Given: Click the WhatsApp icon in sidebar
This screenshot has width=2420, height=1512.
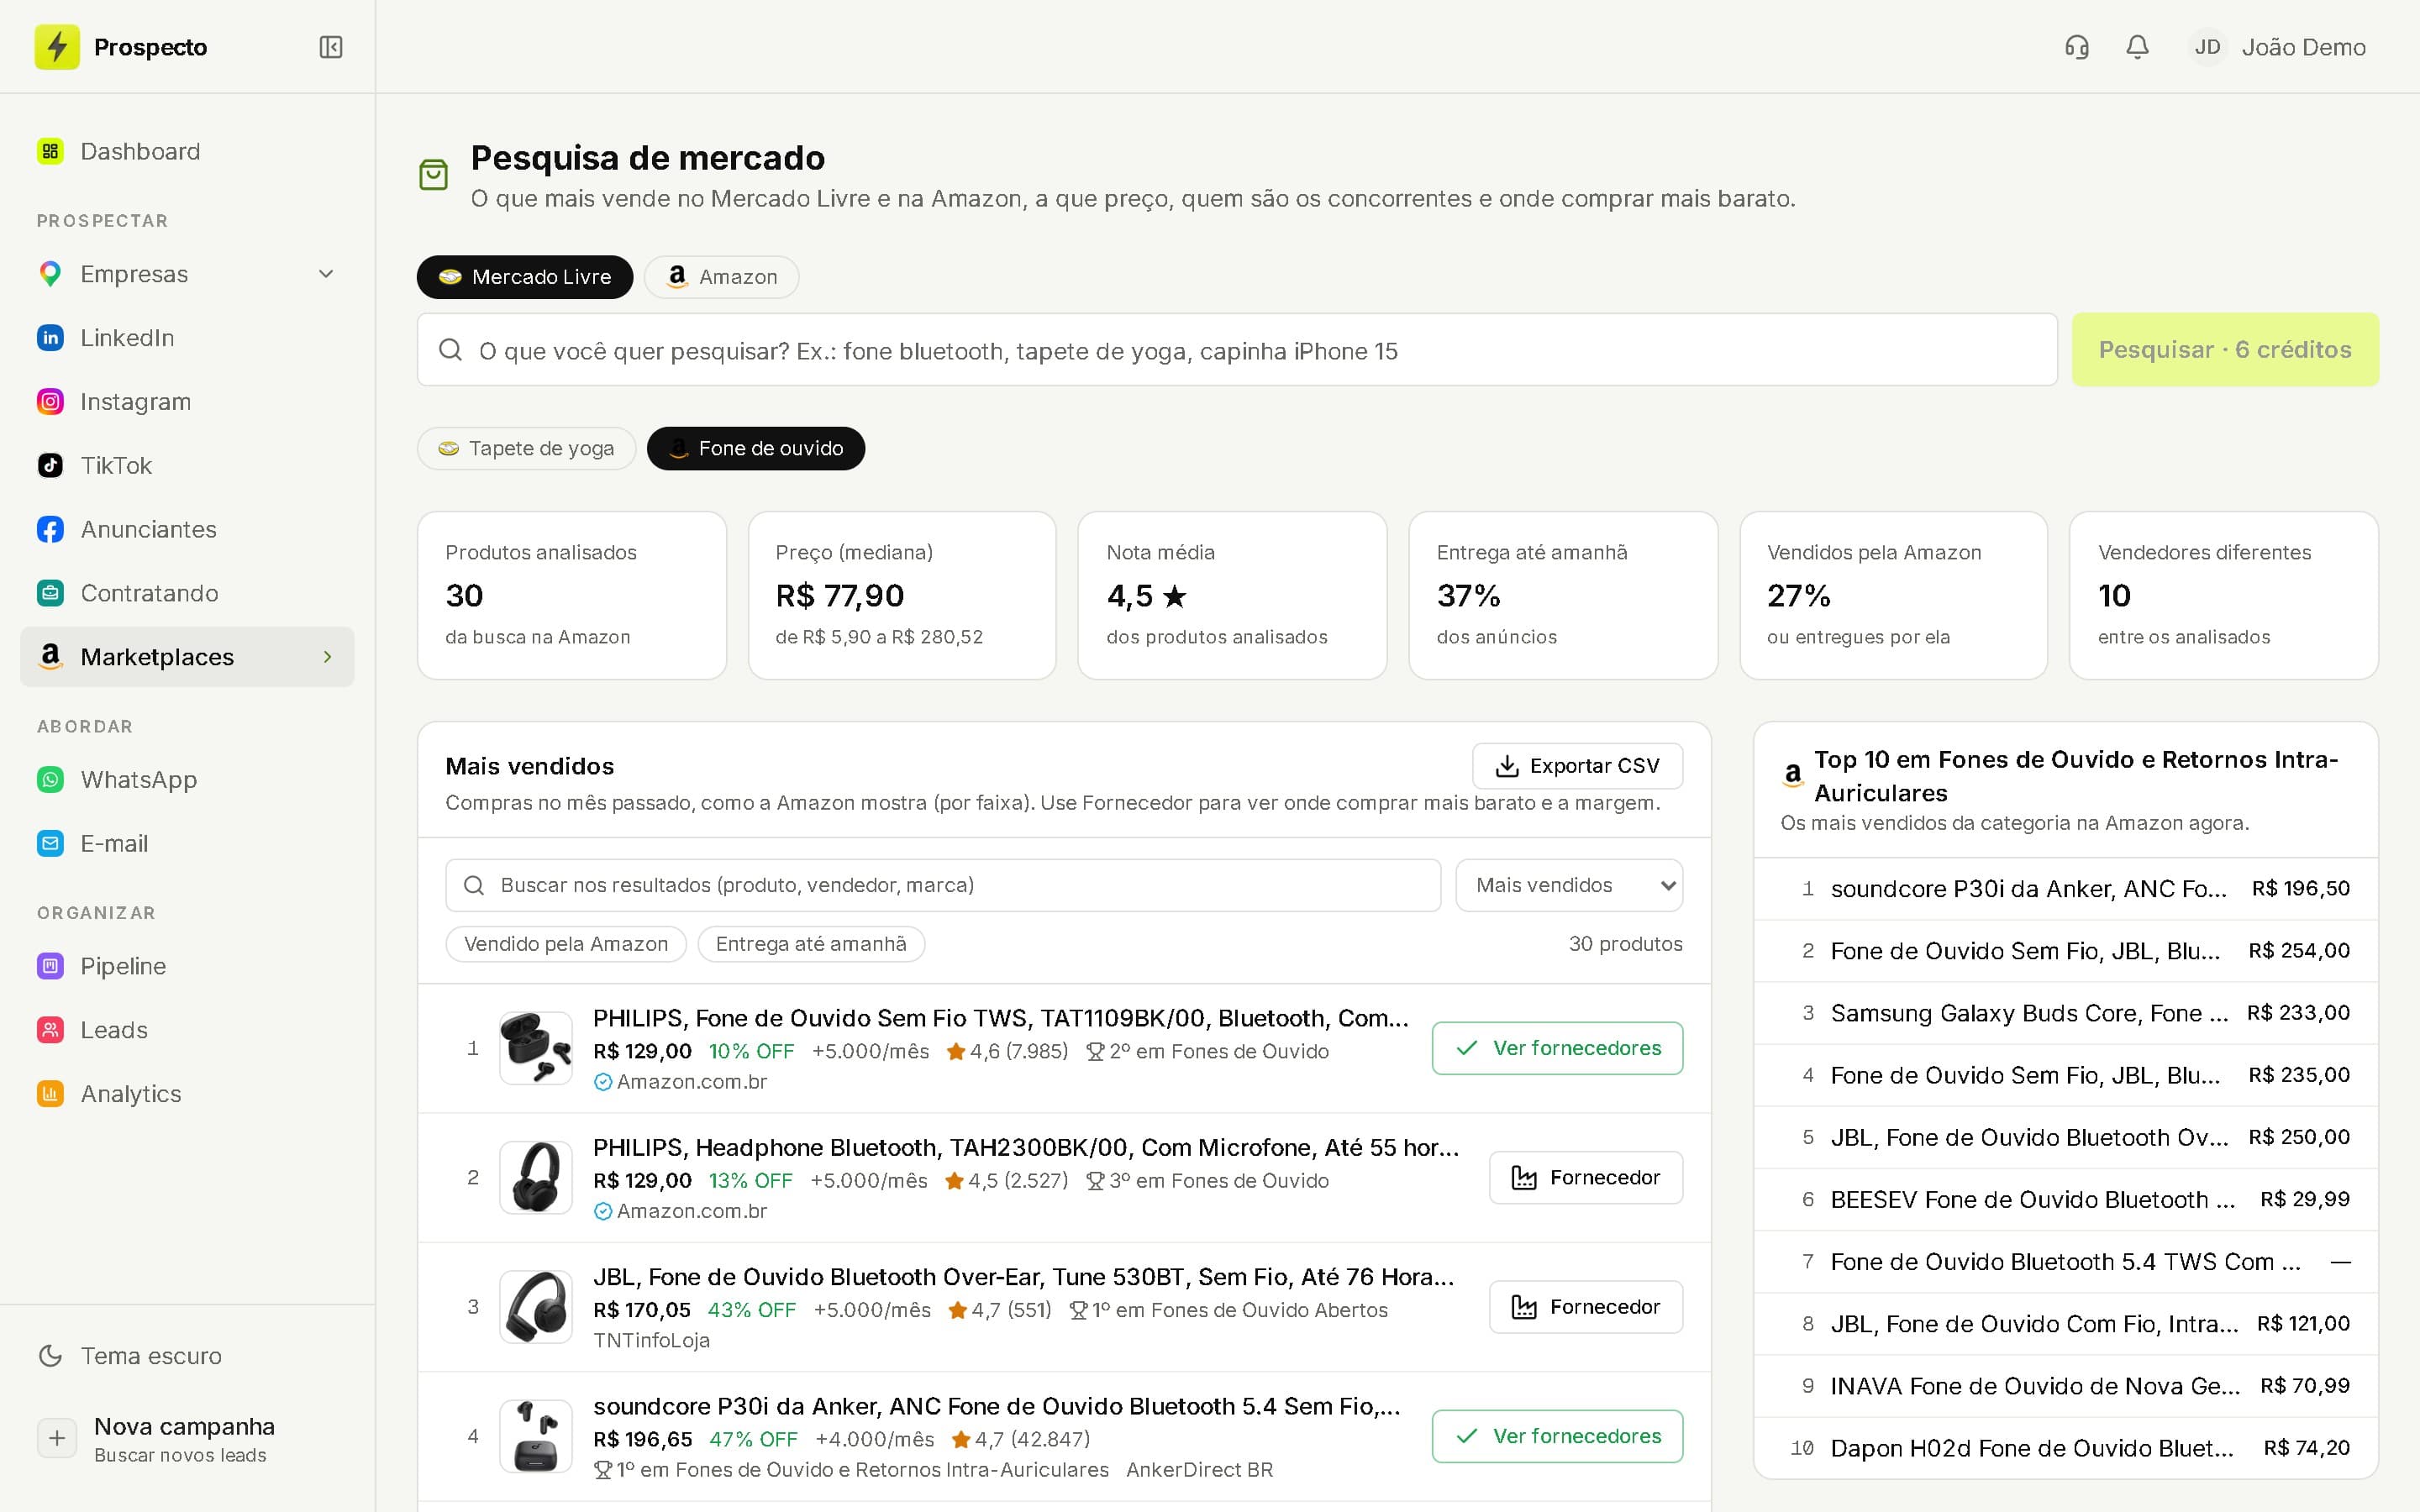Looking at the screenshot, I should click(50, 780).
